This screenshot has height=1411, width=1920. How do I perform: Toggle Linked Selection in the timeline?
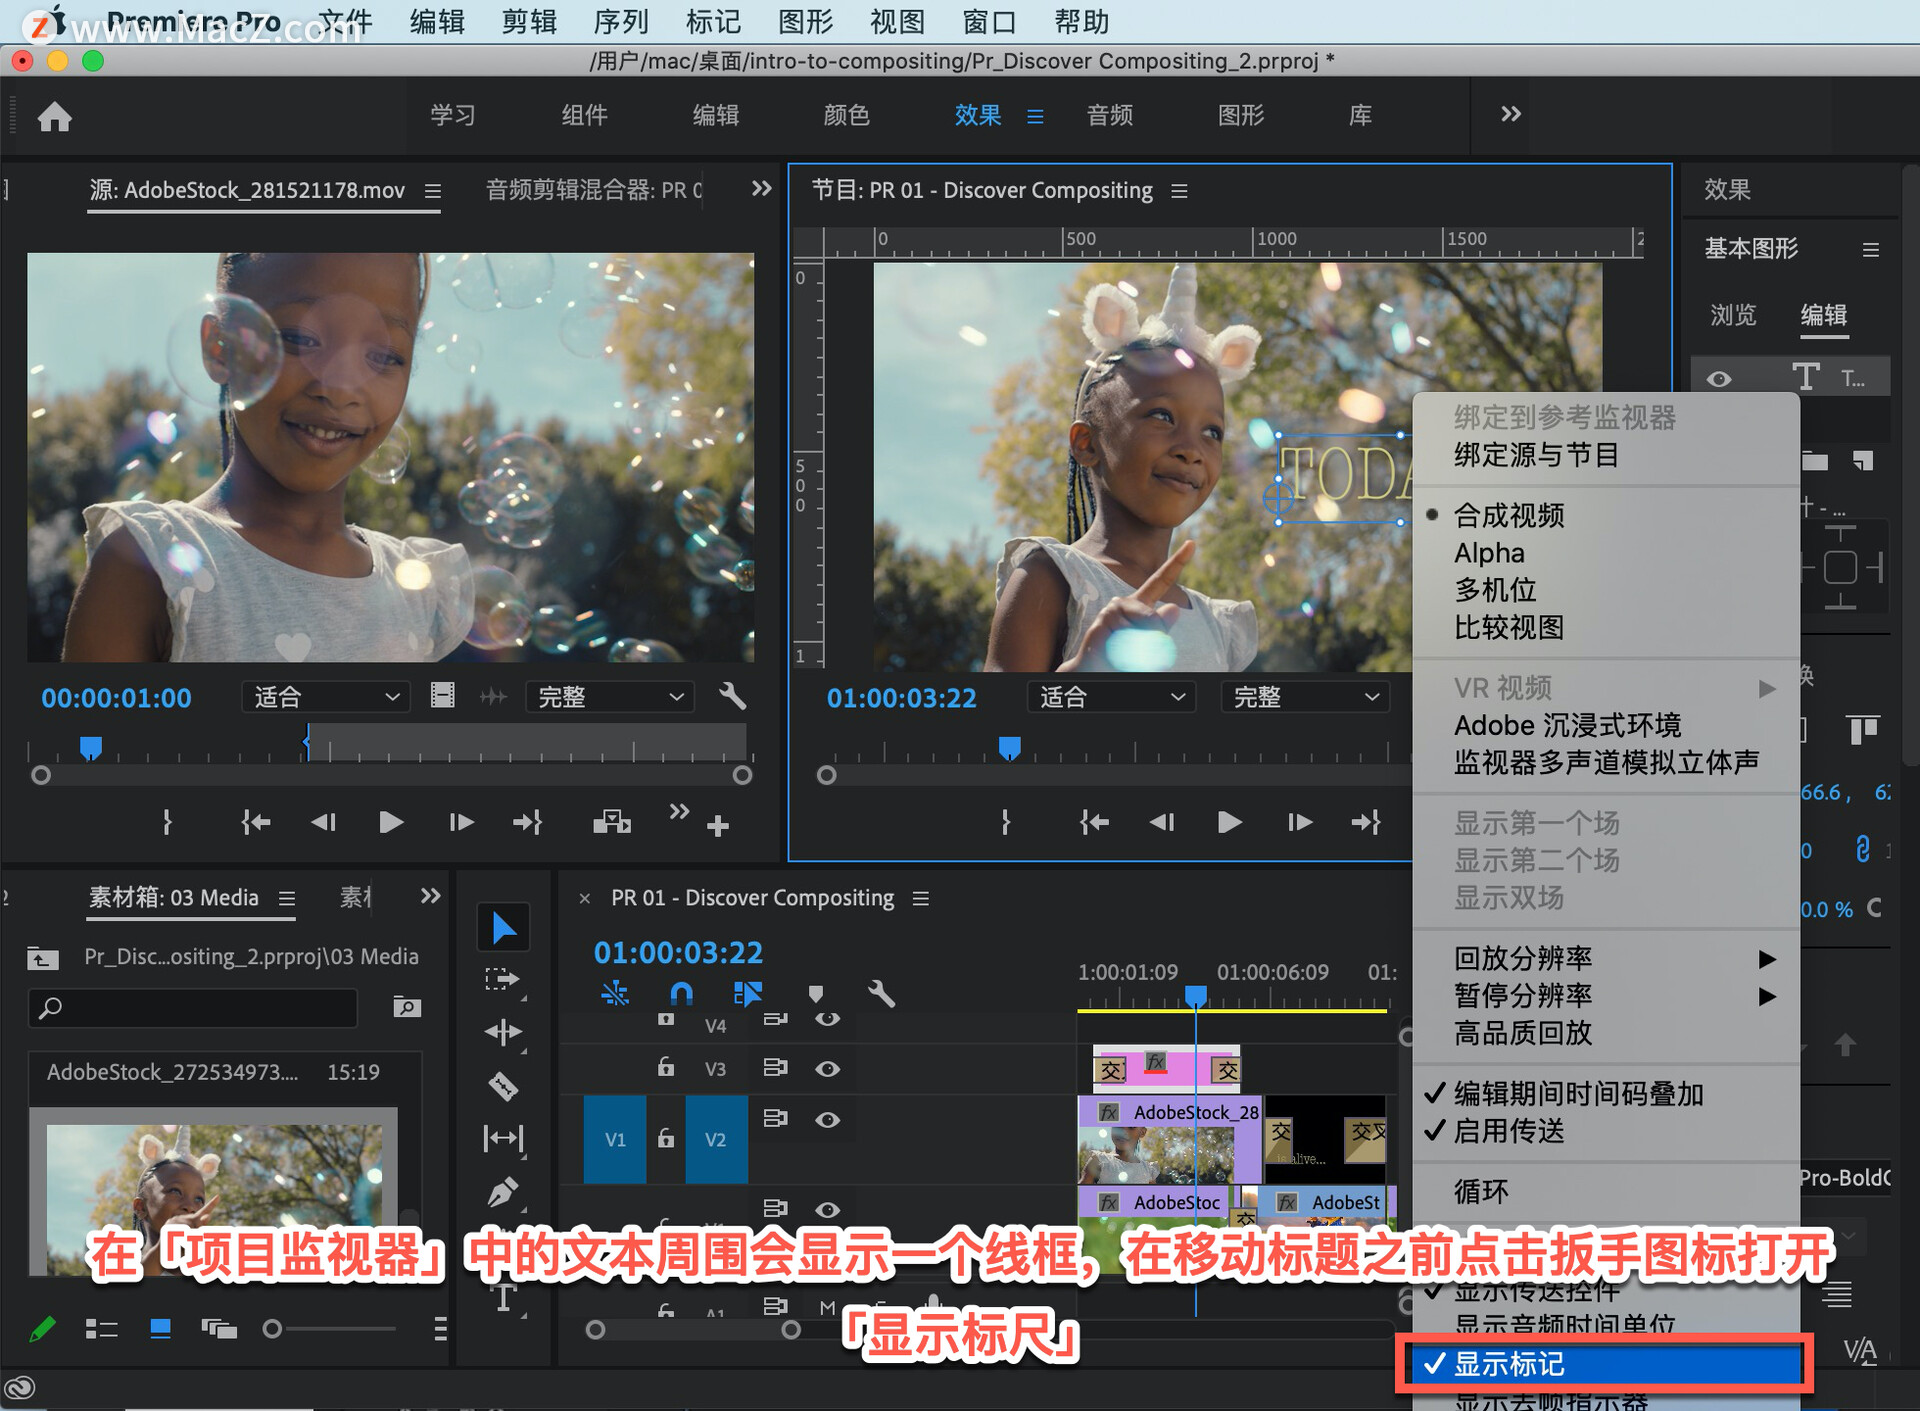(747, 993)
